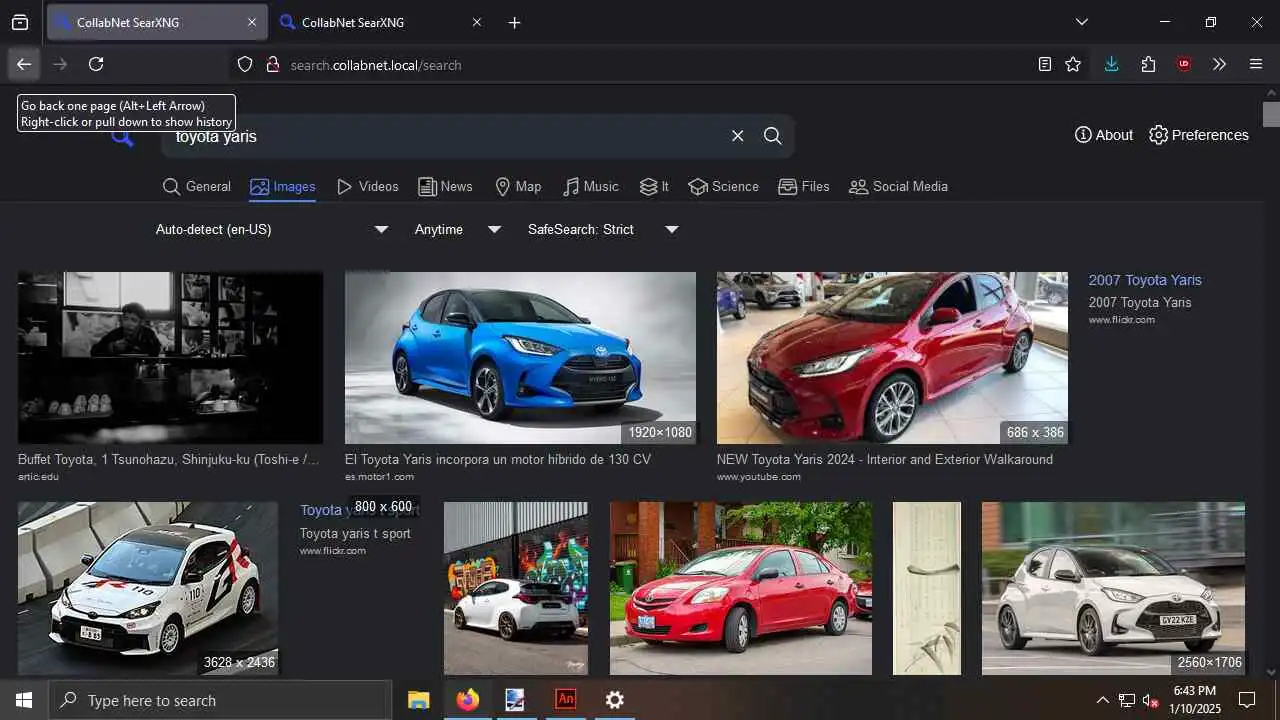1280x720 pixels.
Task: Open the extensions puzzle icon
Action: (x=1148, y=64)
